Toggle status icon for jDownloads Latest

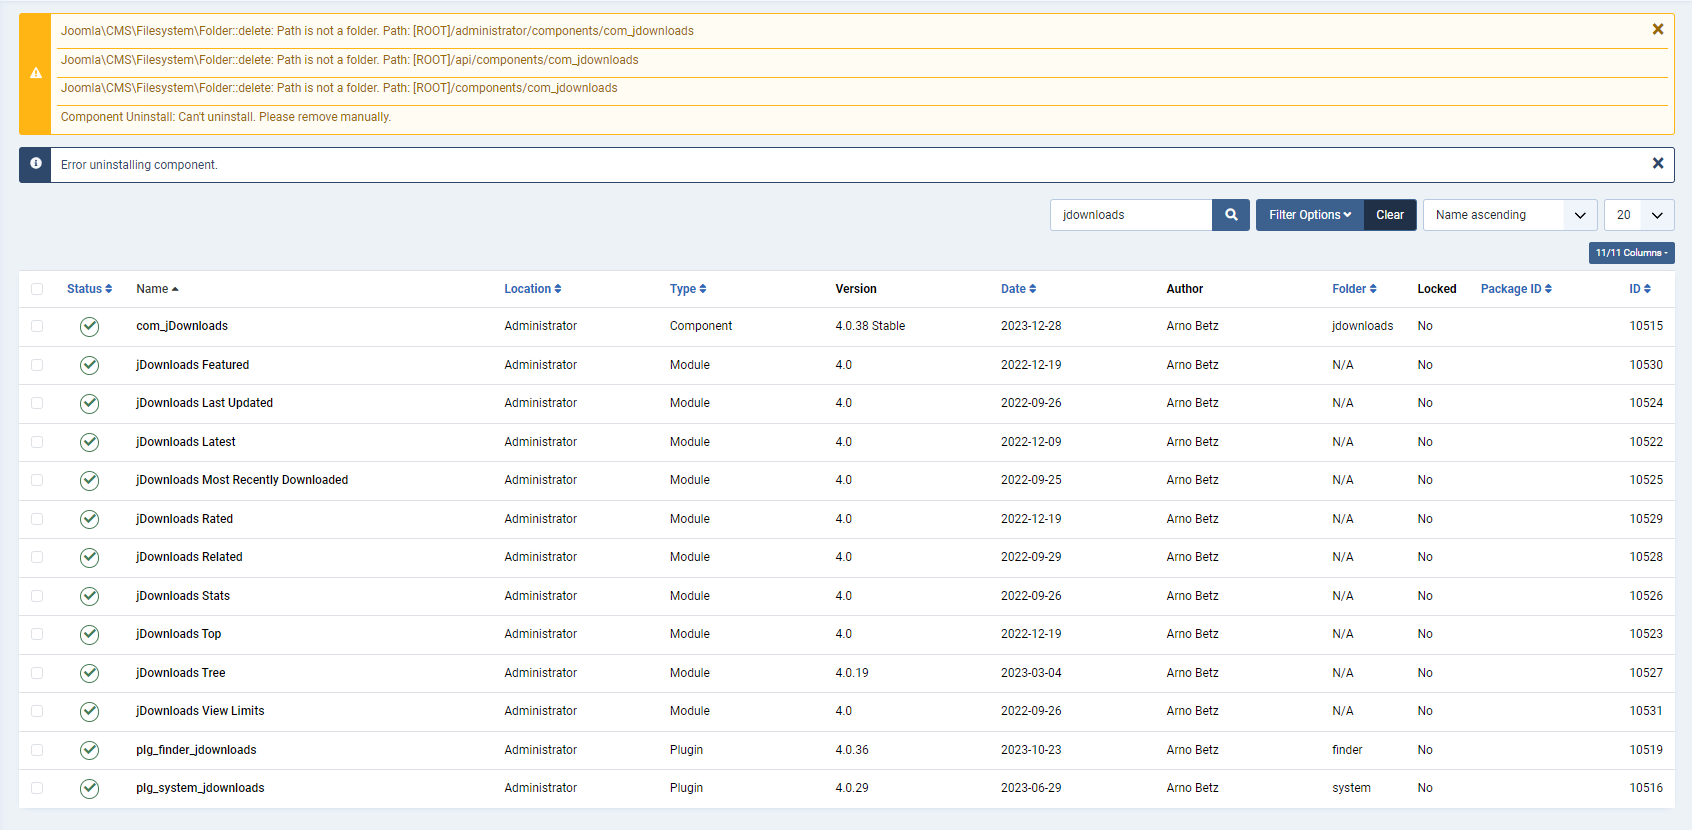click(89, 442)
